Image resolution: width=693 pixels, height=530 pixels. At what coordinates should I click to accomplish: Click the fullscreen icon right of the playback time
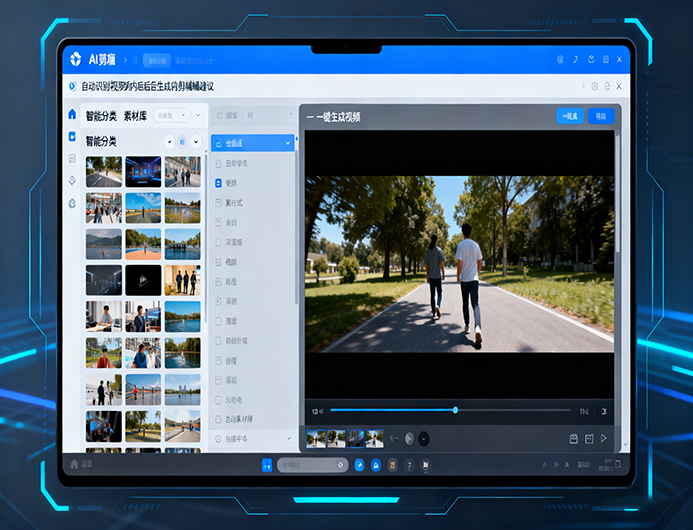pyautogui.click(x=604, y=412)
